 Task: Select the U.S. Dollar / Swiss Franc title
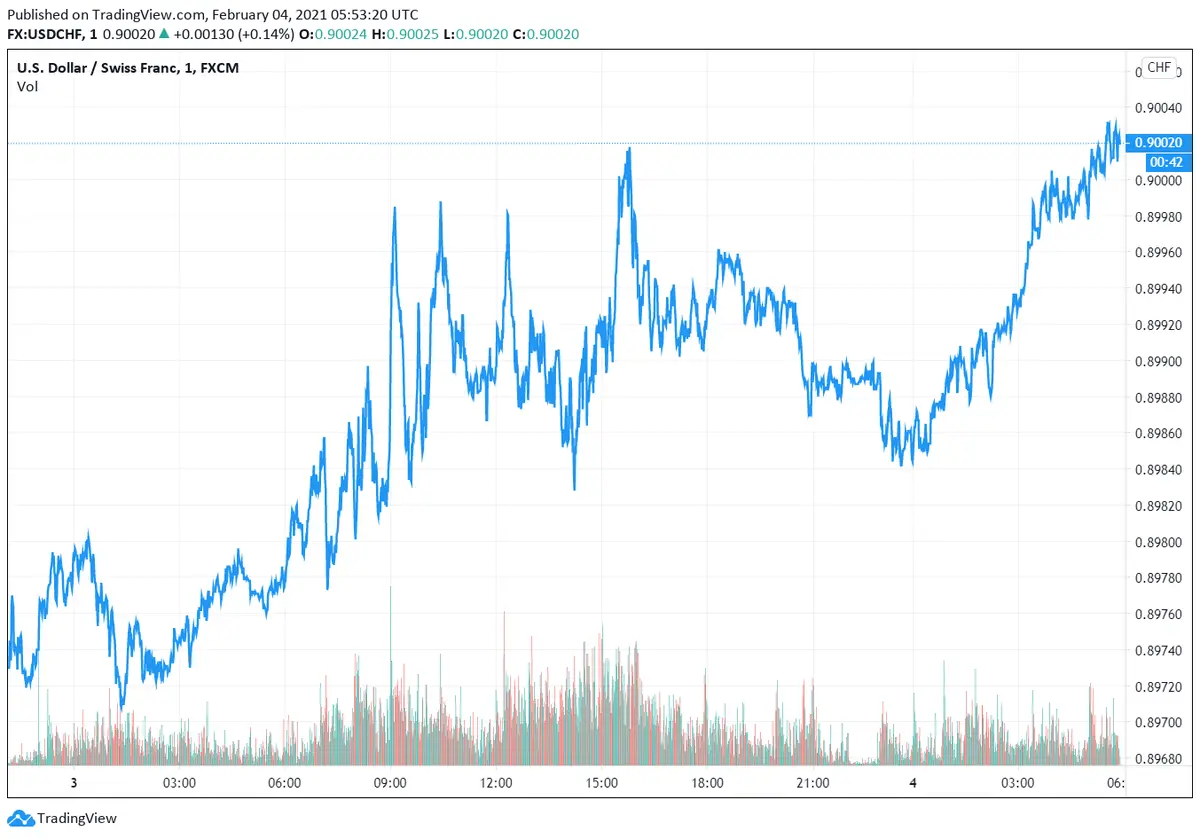click(98, 67)
